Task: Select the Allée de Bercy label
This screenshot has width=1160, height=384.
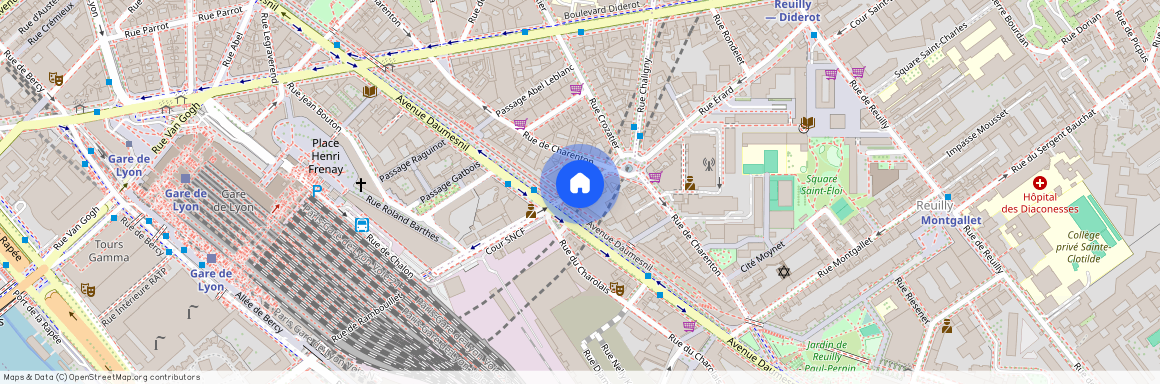Action: click(x=258, y=311)
